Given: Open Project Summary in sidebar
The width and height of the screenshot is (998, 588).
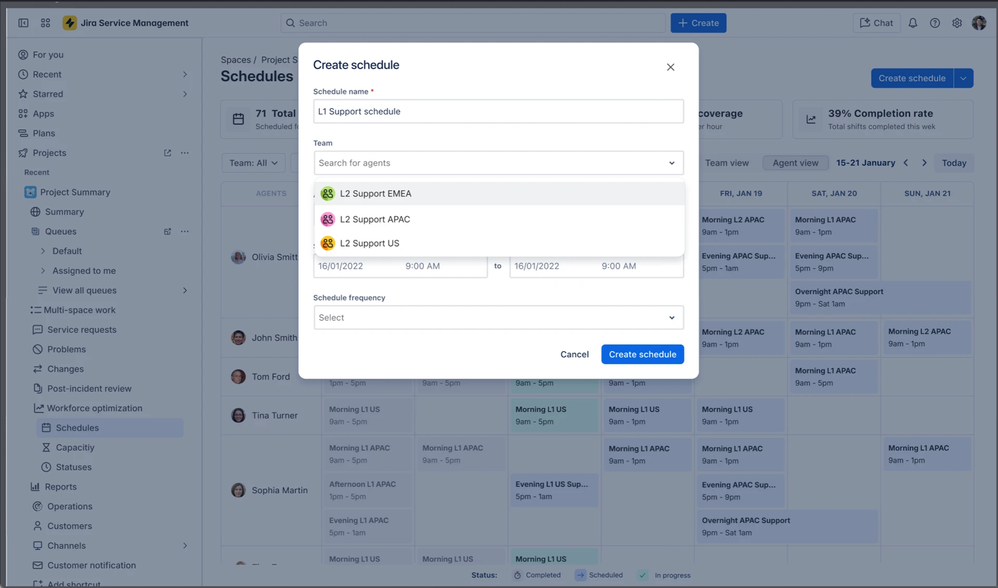Looking at the screenshot, I should (x=74, y=192).
